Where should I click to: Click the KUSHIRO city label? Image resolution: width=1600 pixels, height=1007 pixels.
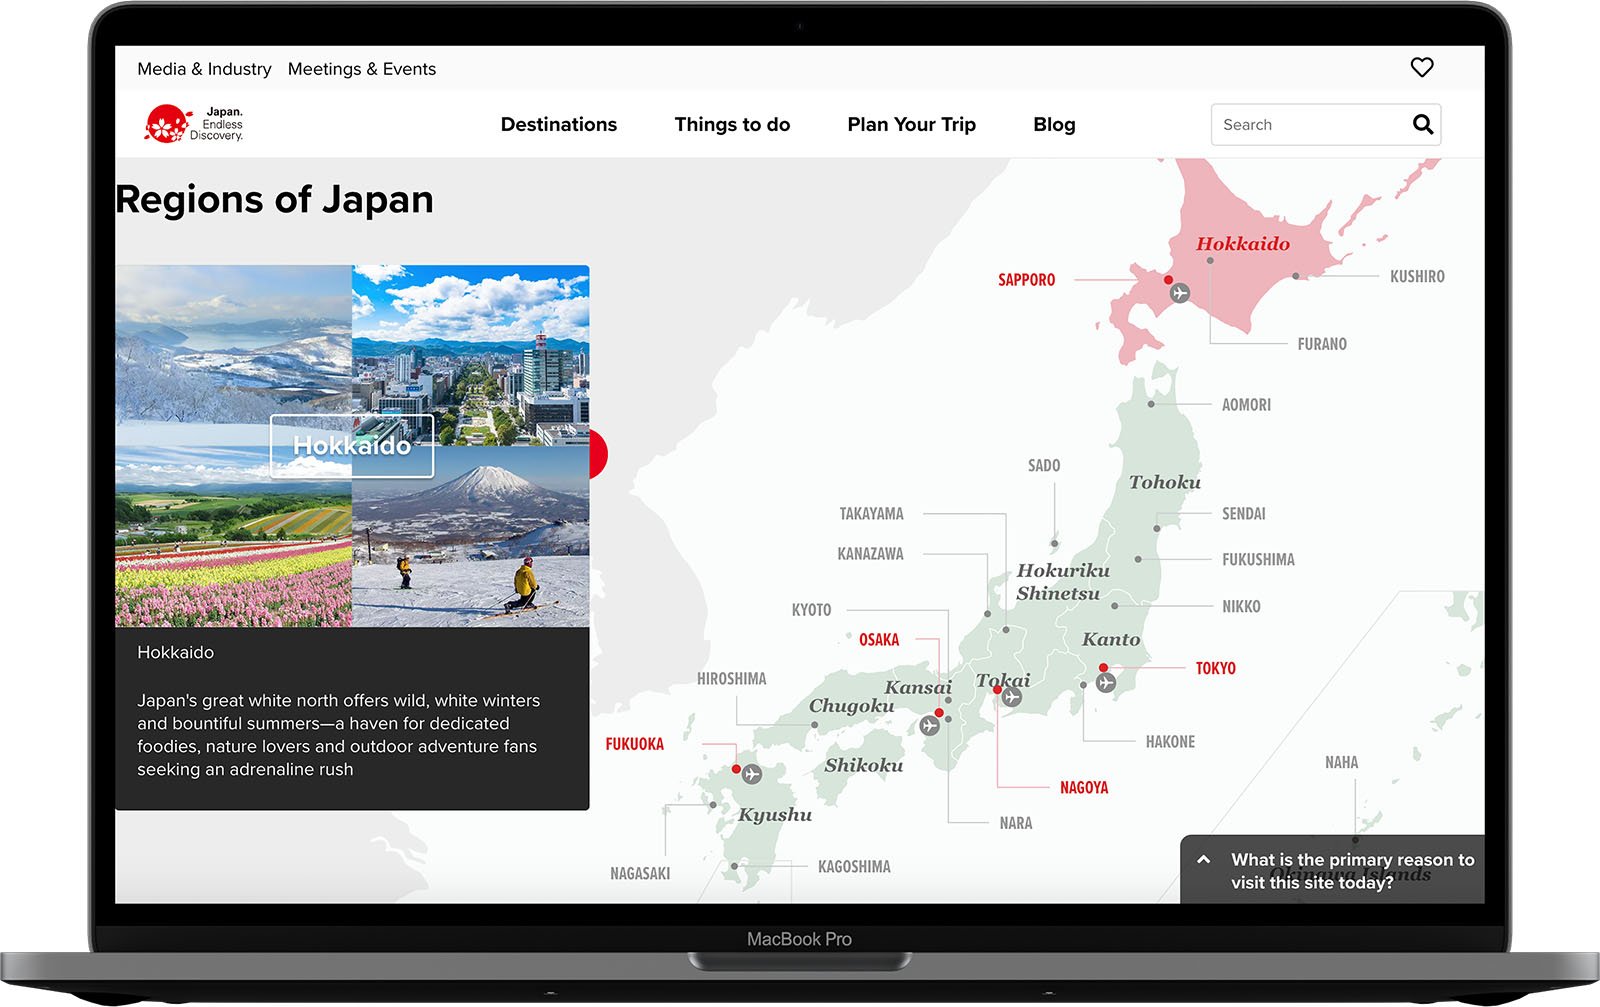pos(1417,276)
